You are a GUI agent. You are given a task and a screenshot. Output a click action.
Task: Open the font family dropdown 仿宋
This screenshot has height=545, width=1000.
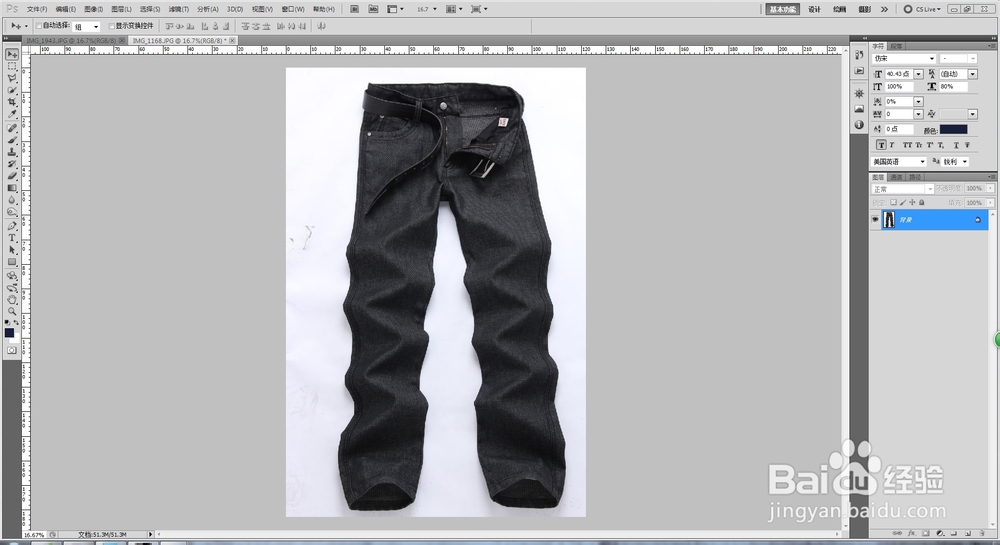click(904, 59)
